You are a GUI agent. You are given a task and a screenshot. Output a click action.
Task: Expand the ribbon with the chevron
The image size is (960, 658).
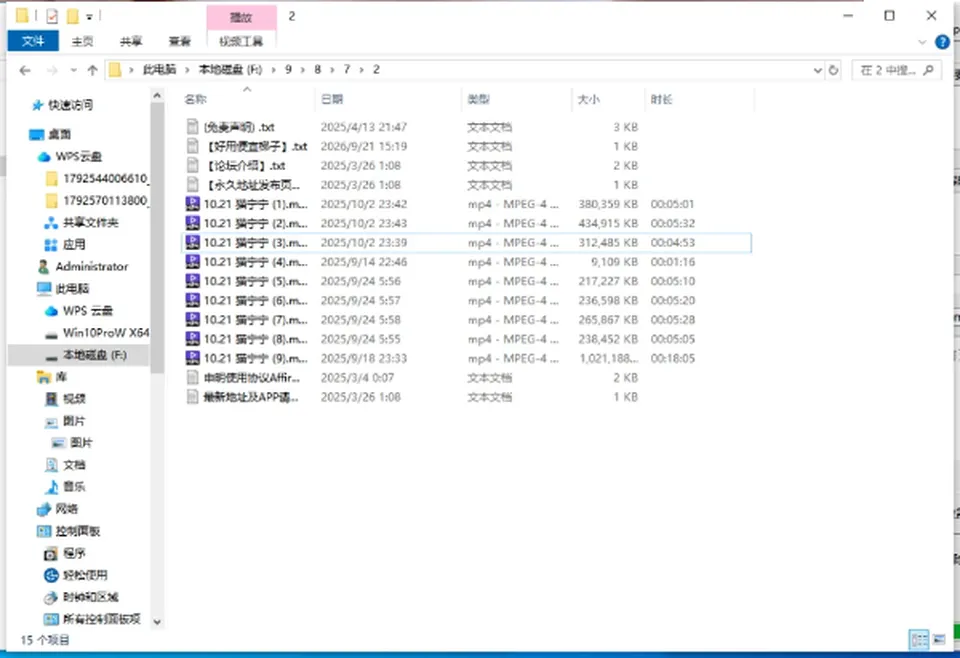click(x=922, y=42)
